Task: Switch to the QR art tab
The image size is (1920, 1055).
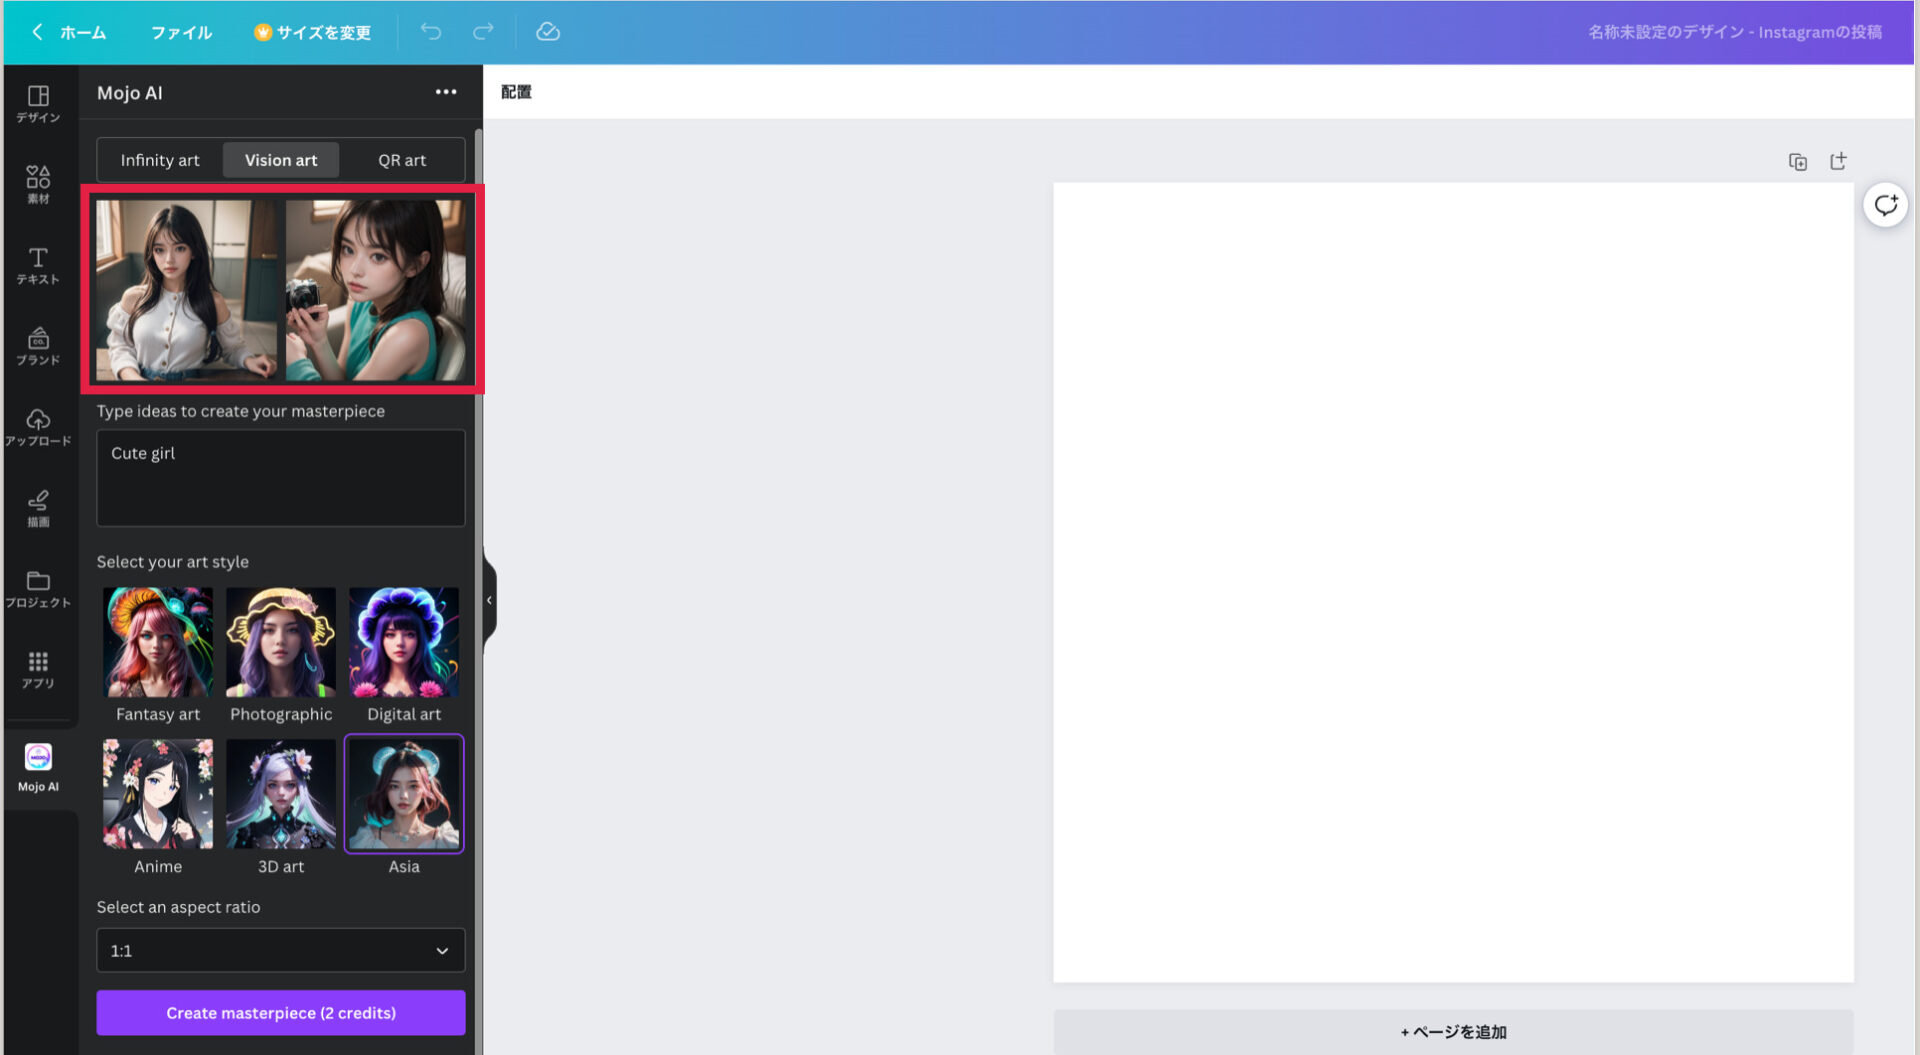Action: click(402, 160)
